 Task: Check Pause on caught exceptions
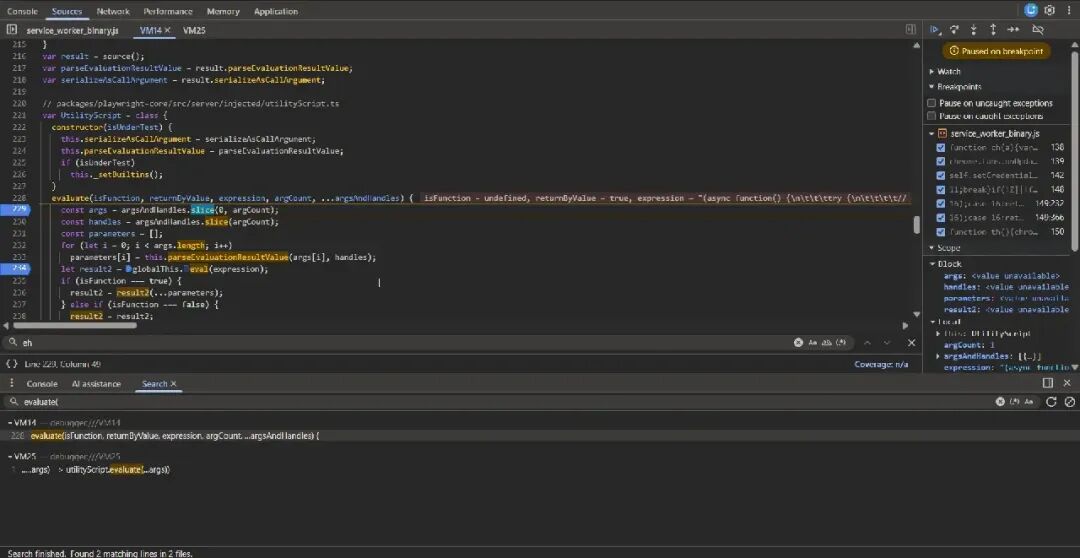pyautogui.click(x=931, y=116)
